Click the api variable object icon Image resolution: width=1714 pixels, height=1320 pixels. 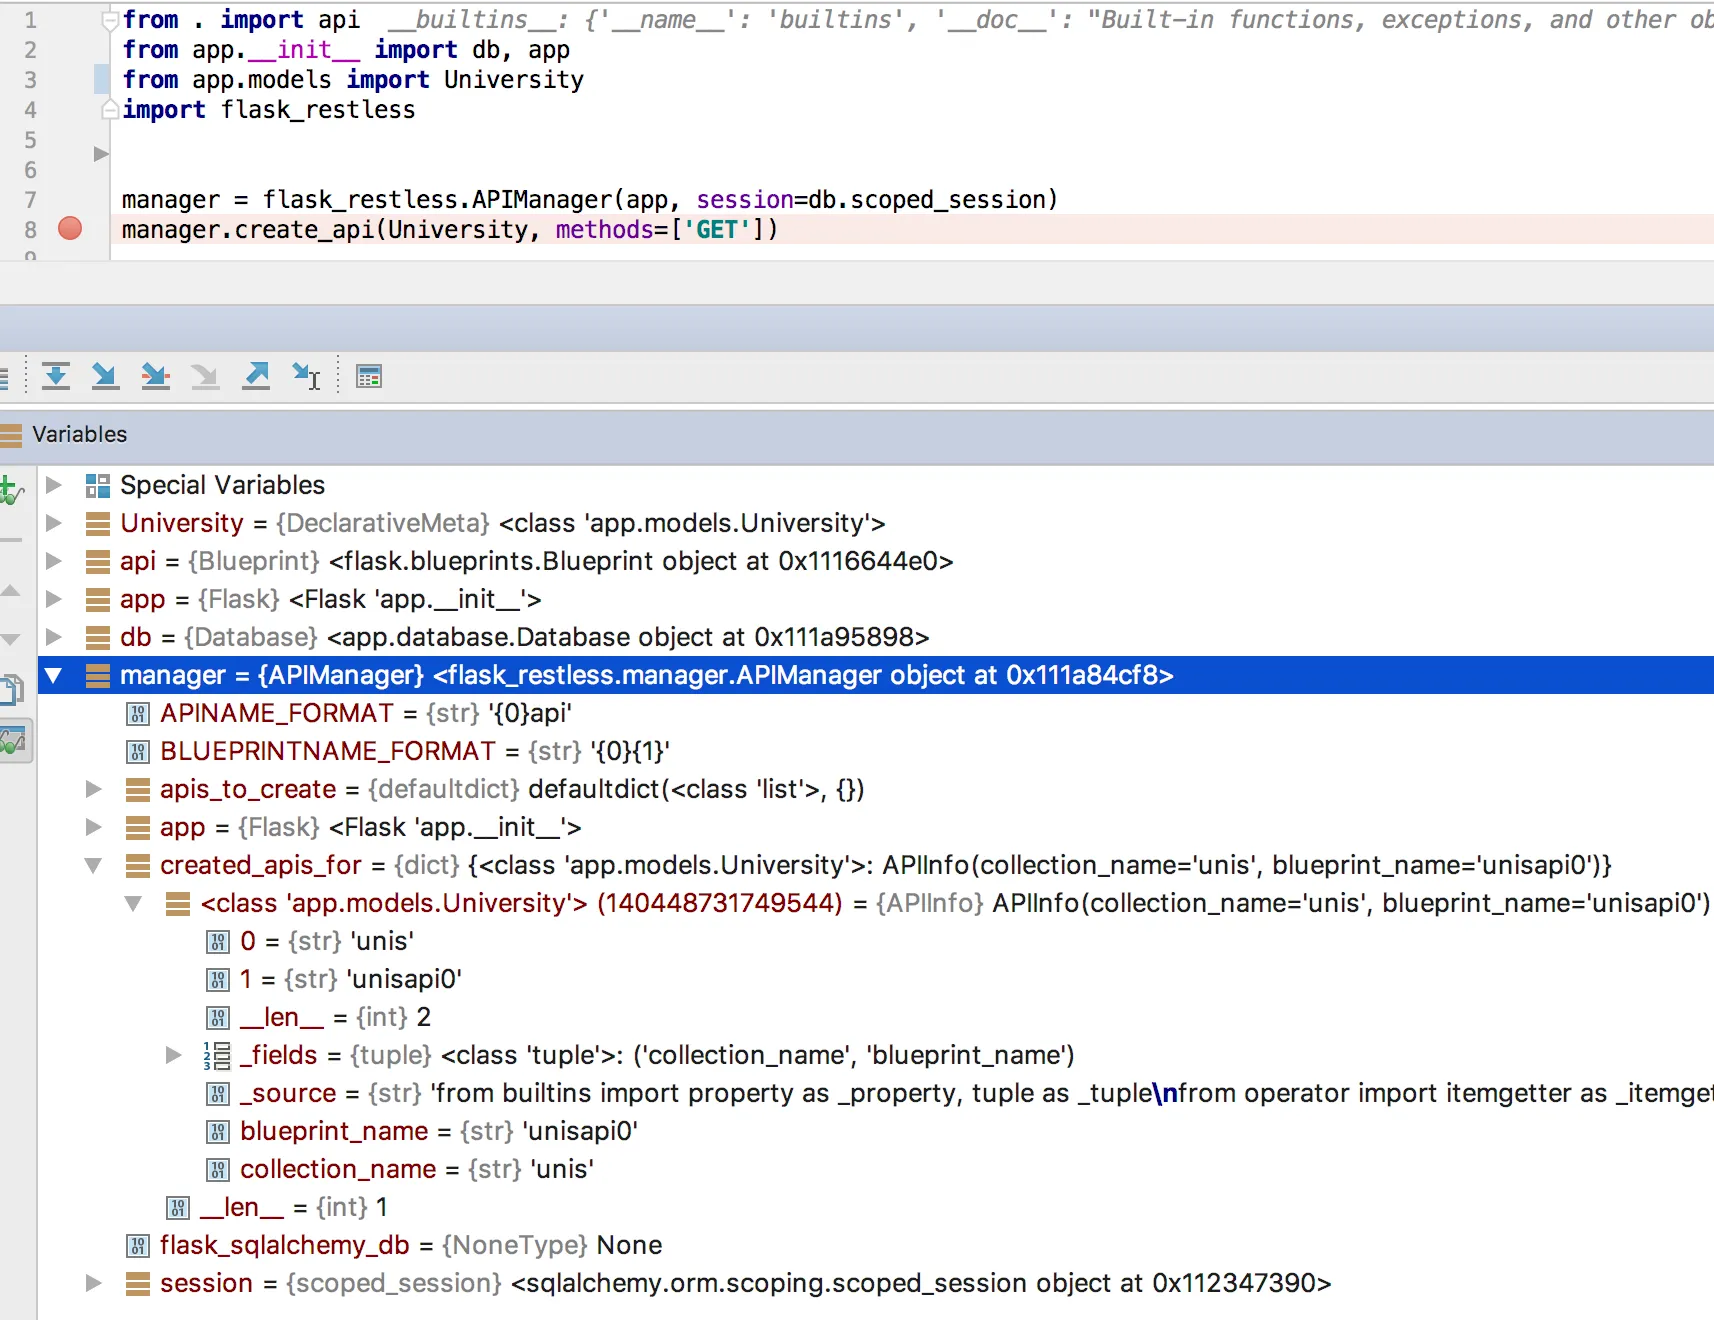[x=98, y=562]
